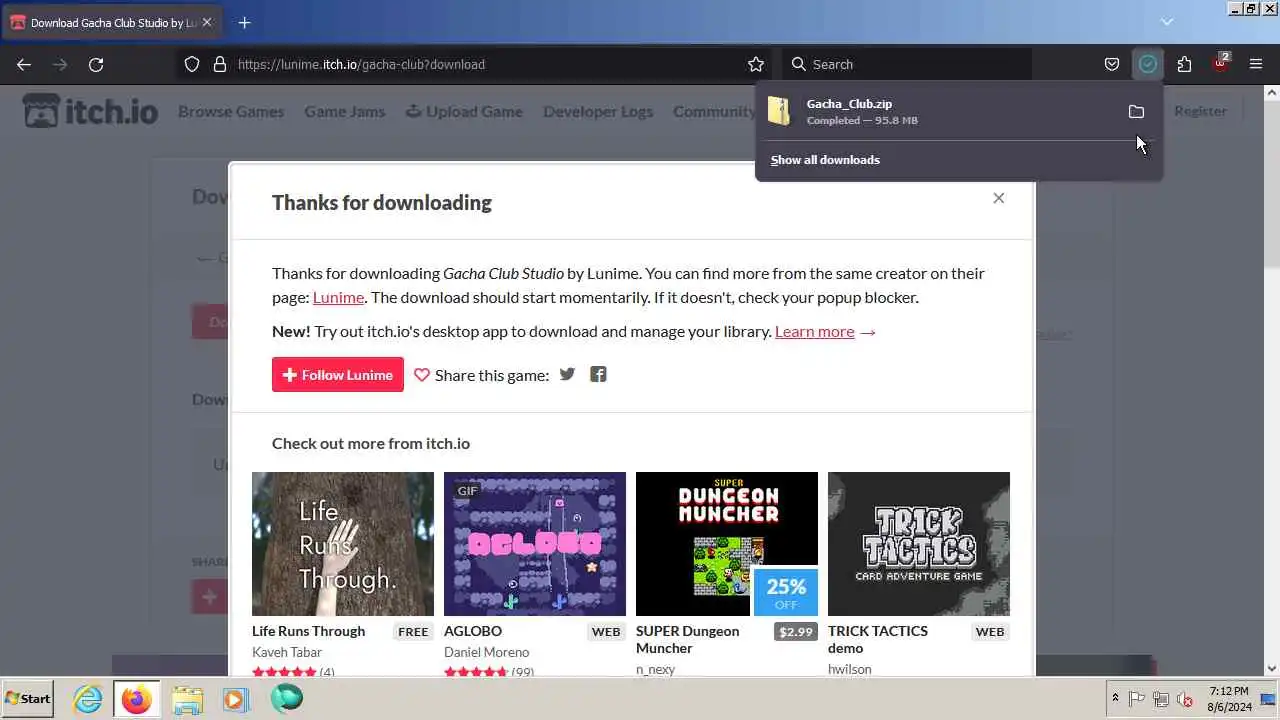Viewport: 1280px width, 720px height.
Task: Go back to the previous page
Action: point(24,64)
